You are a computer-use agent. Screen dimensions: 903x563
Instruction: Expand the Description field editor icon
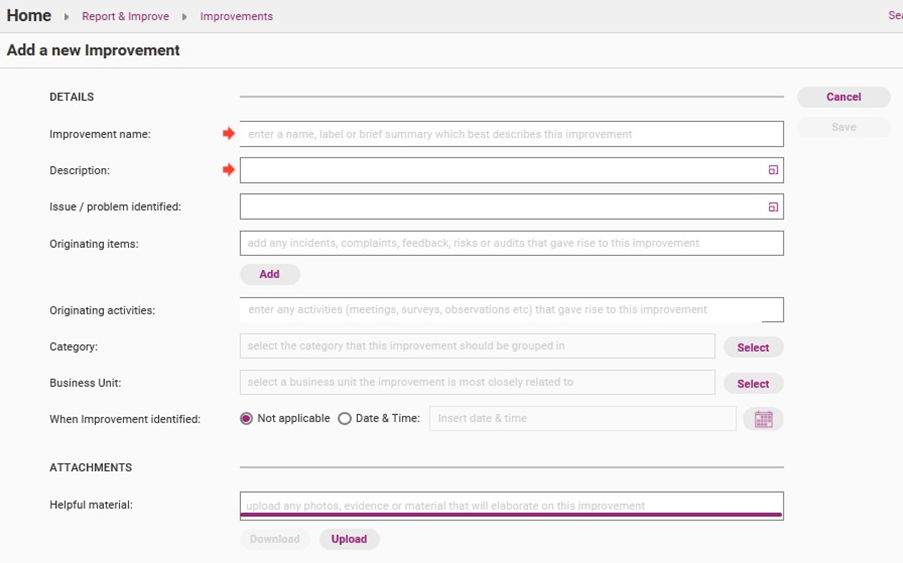pos(773,171)
